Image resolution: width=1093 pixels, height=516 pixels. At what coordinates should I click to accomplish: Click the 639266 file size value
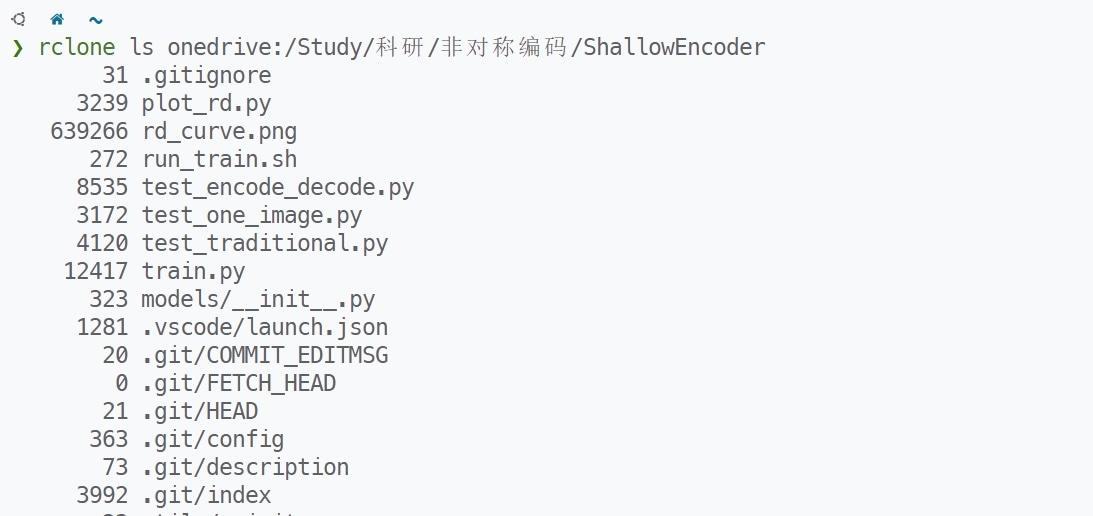coord(89,131)
